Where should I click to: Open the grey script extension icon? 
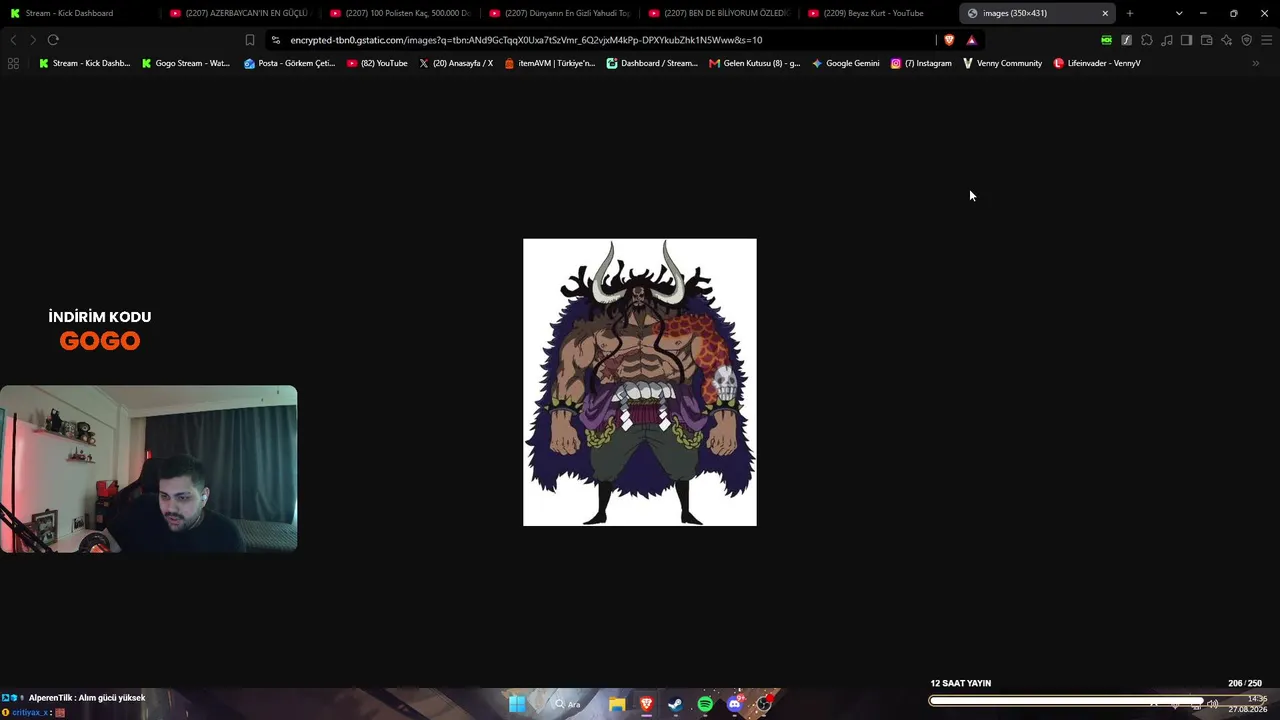tap(1126, 40)
